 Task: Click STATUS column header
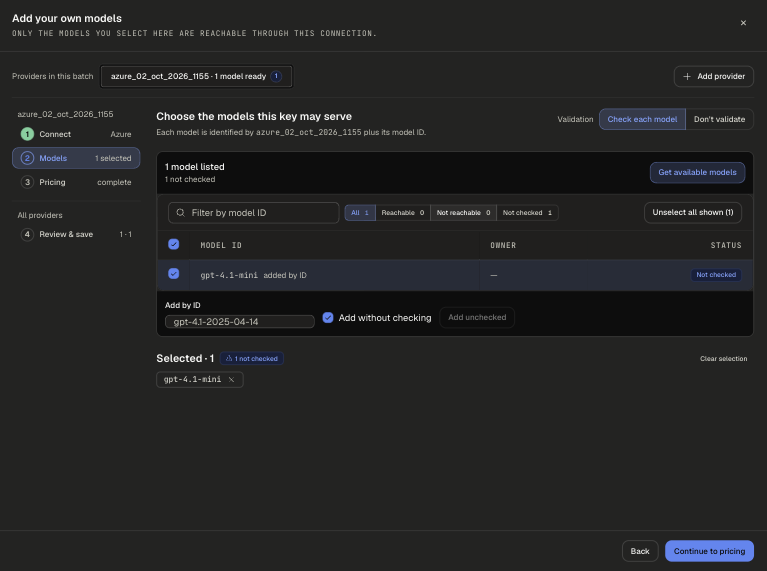[x=726, y=245]
